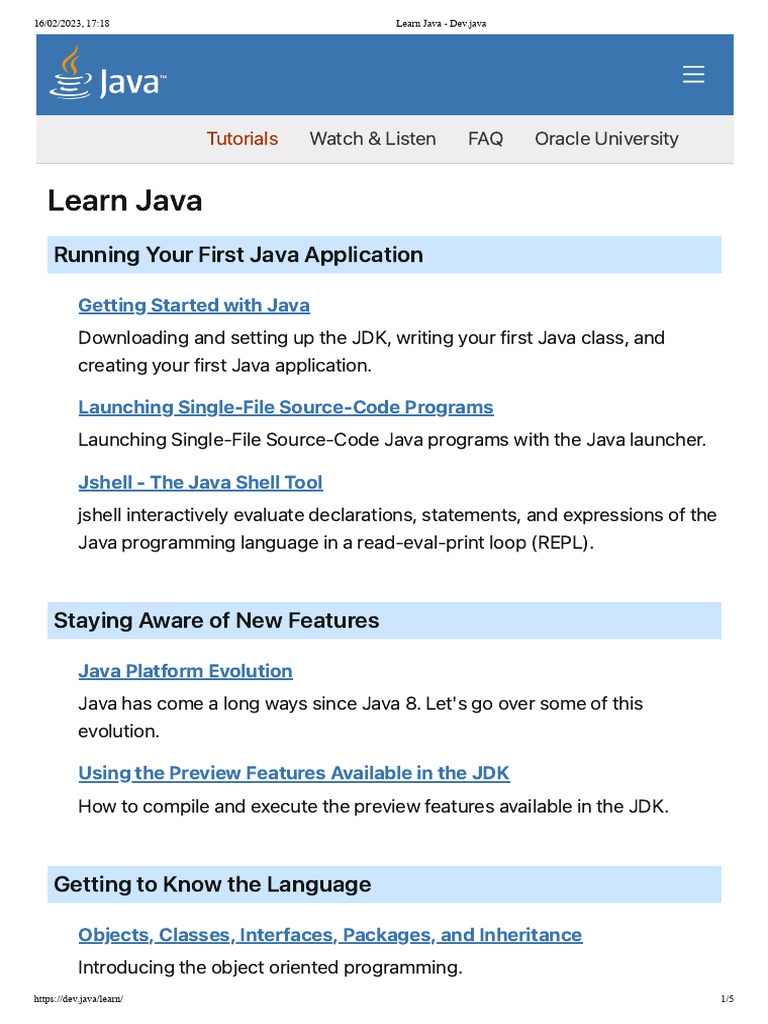Click the Java logo in header
Screen dimensions: 768x1024
107,76
